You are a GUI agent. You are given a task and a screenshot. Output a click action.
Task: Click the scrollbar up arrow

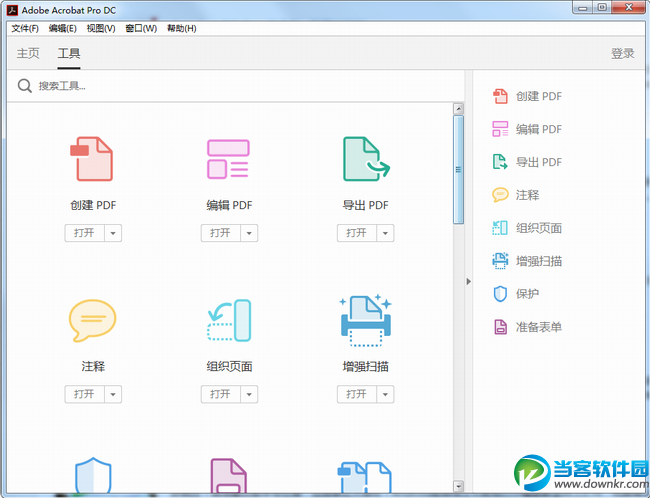(458, 109)
